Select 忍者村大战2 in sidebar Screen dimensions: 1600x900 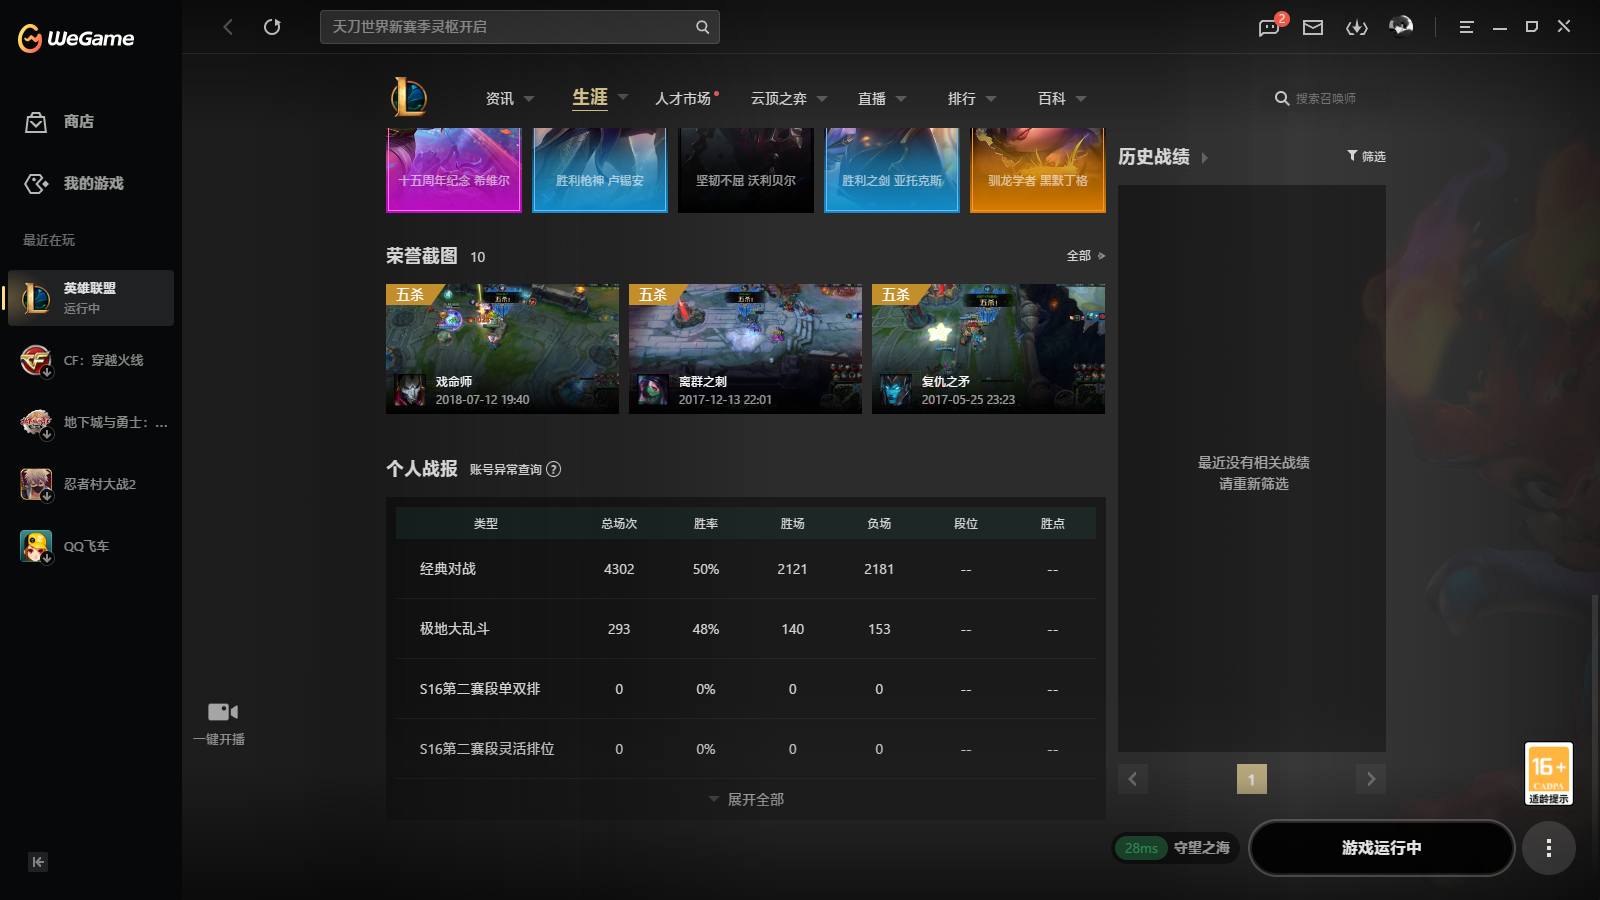91,484
